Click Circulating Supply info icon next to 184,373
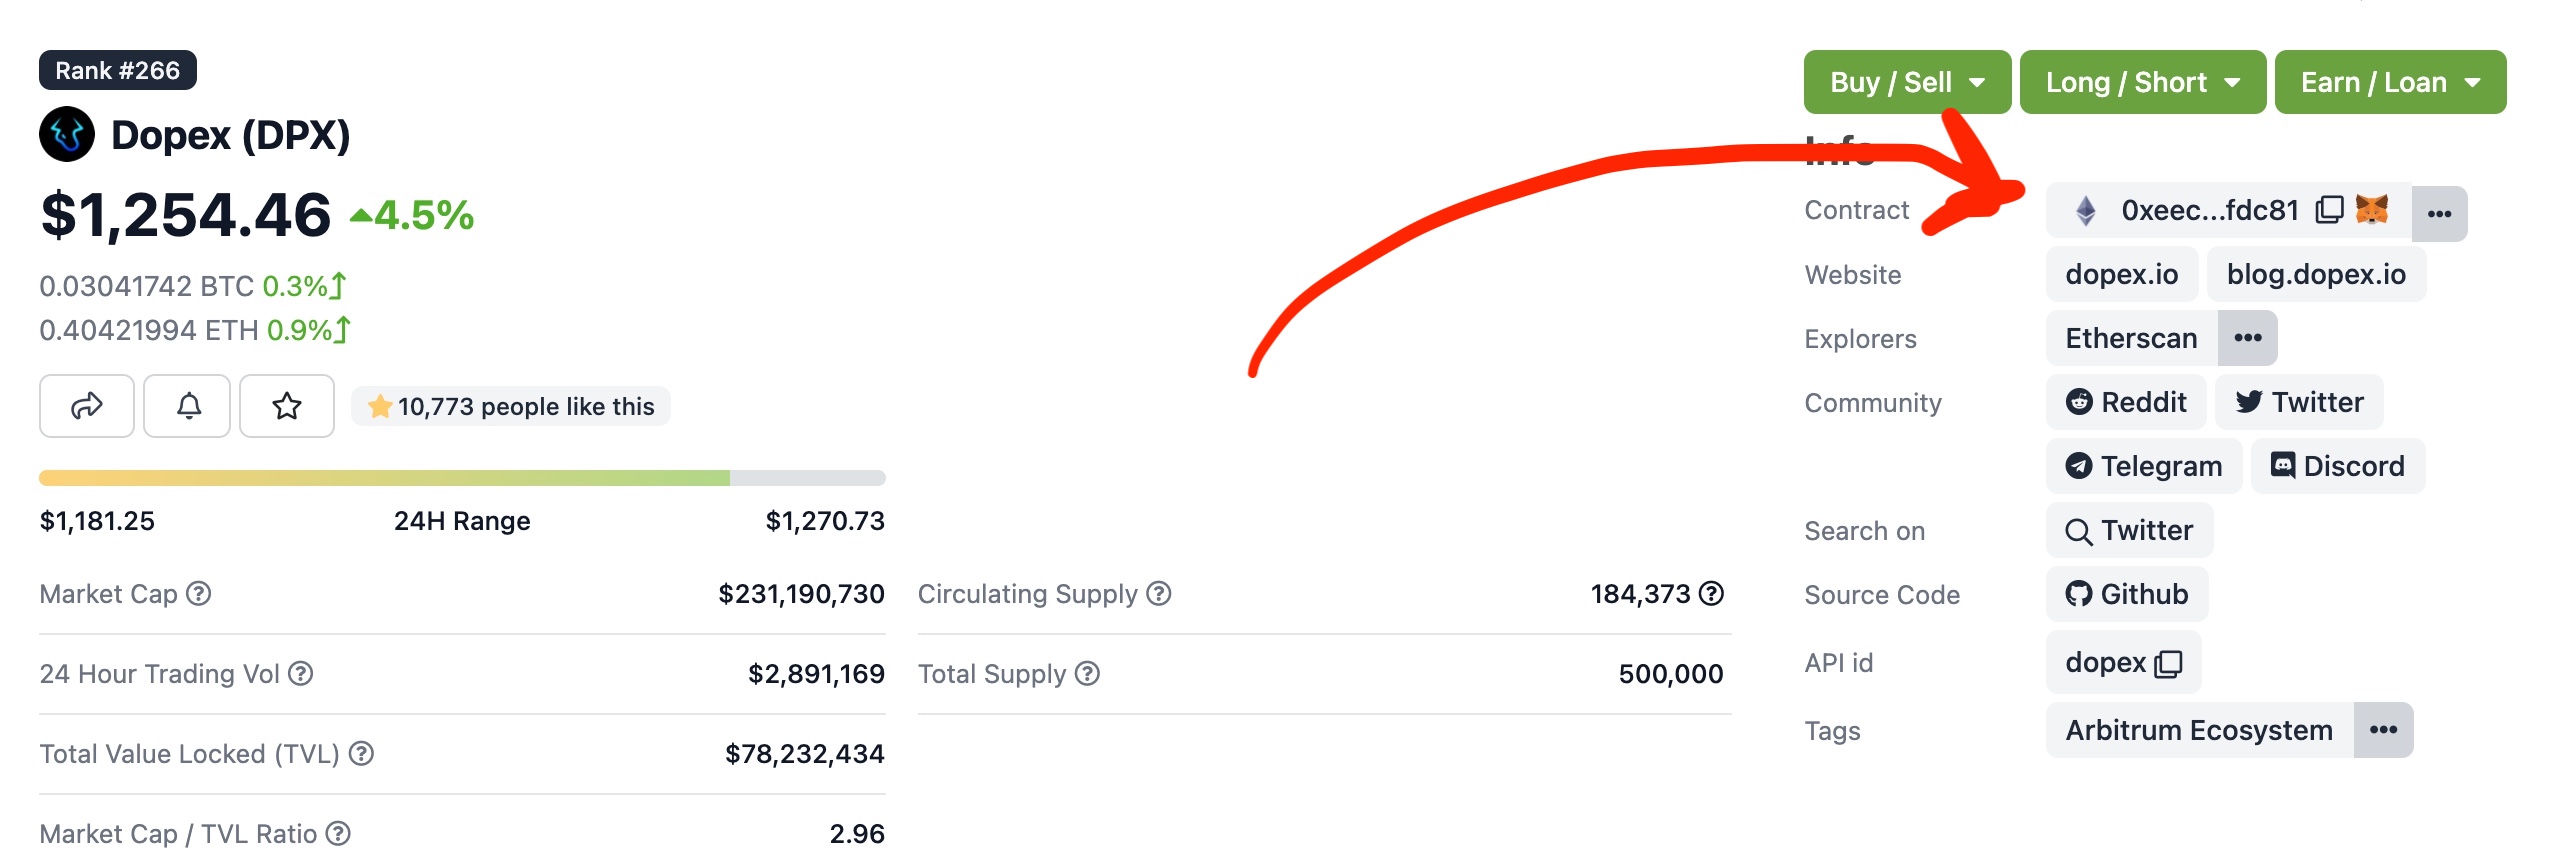The width and height of the screenshot is (2552, 858). pos(1712,594)
